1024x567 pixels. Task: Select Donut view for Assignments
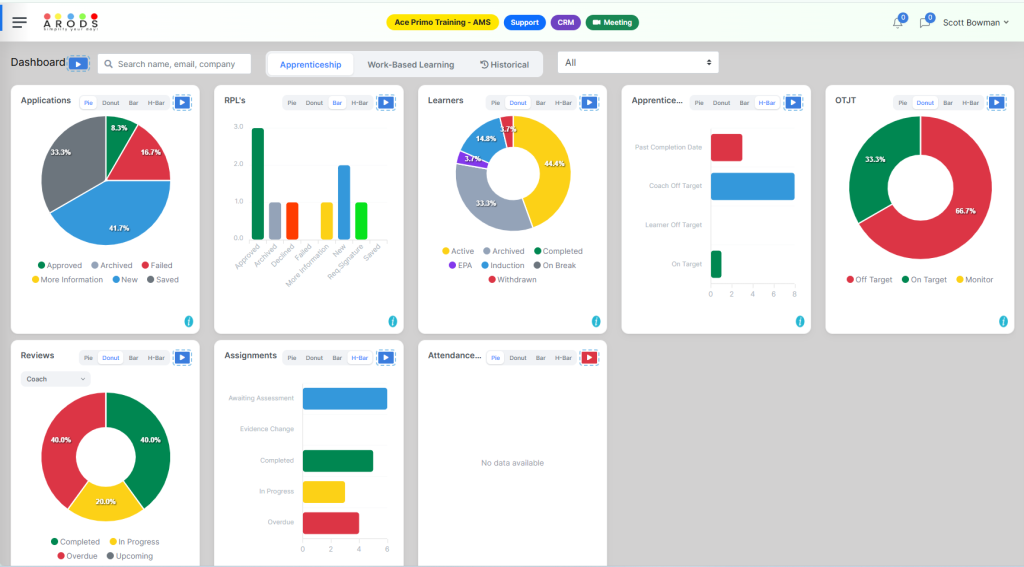click(x=314, y=358)
